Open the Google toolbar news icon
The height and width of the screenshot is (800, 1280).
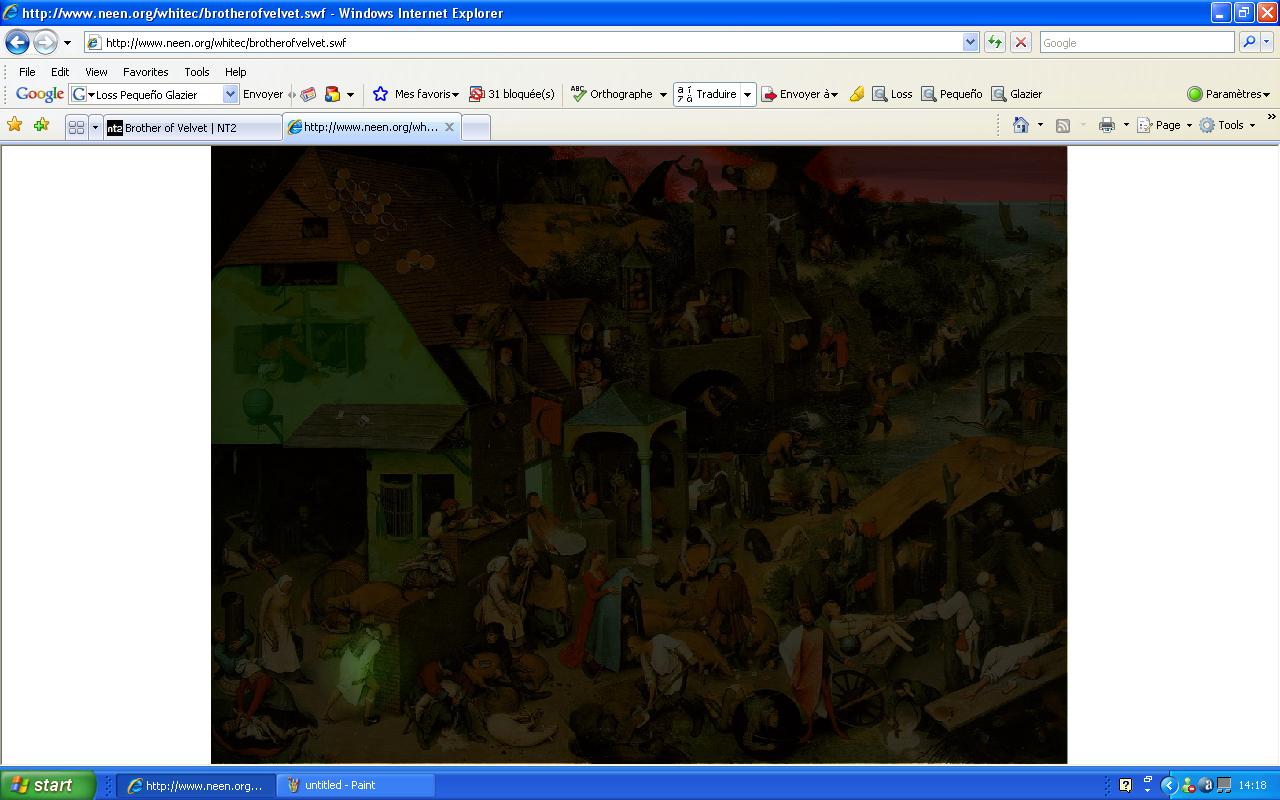(x=308, y=94)
